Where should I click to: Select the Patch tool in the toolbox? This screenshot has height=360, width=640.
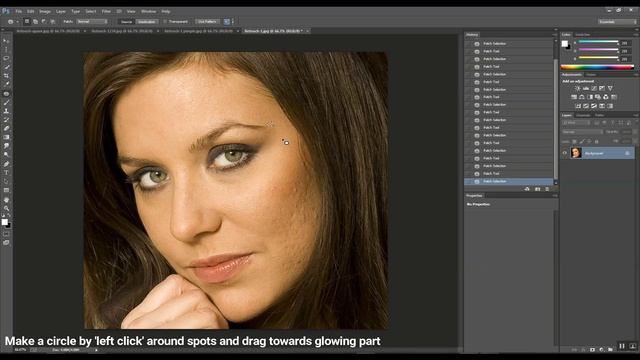pos(6,93)
